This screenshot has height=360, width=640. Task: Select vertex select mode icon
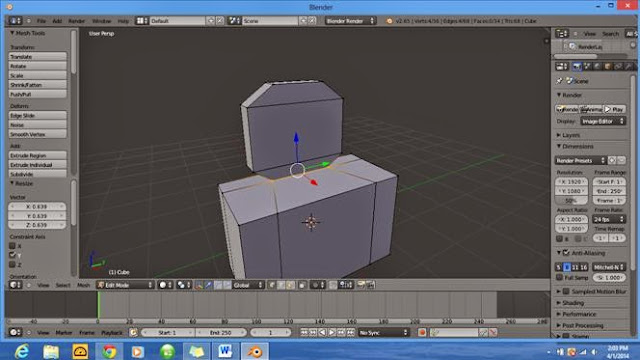coord(272,285)
